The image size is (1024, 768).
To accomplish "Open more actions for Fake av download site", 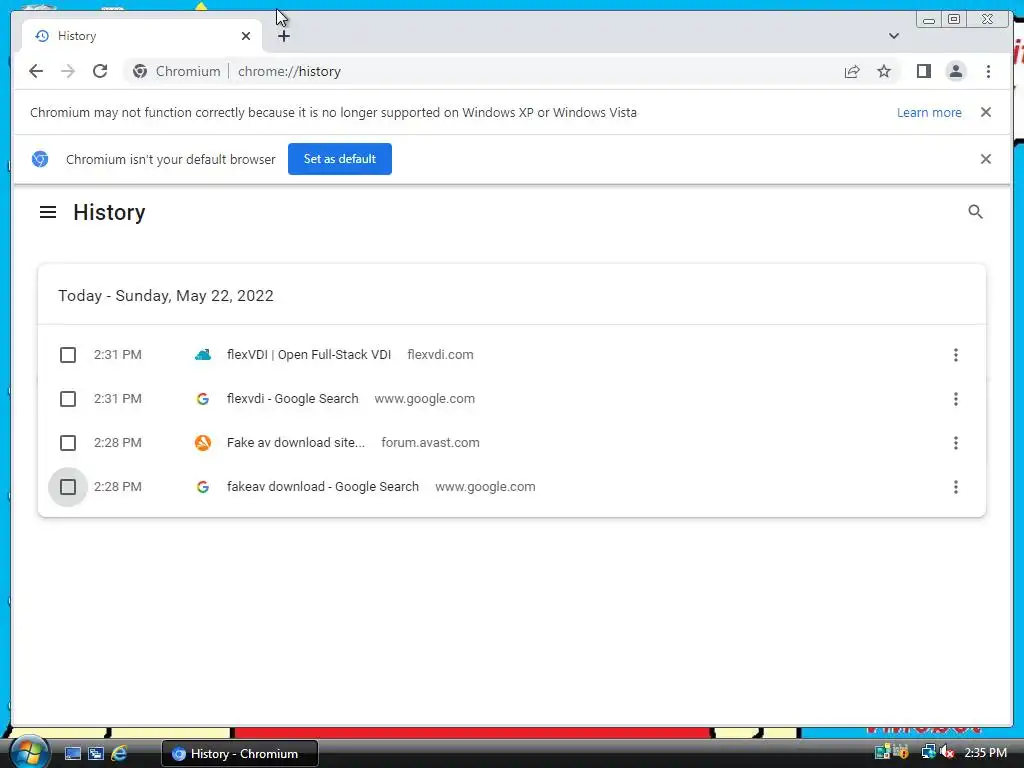I will (955, 443).
